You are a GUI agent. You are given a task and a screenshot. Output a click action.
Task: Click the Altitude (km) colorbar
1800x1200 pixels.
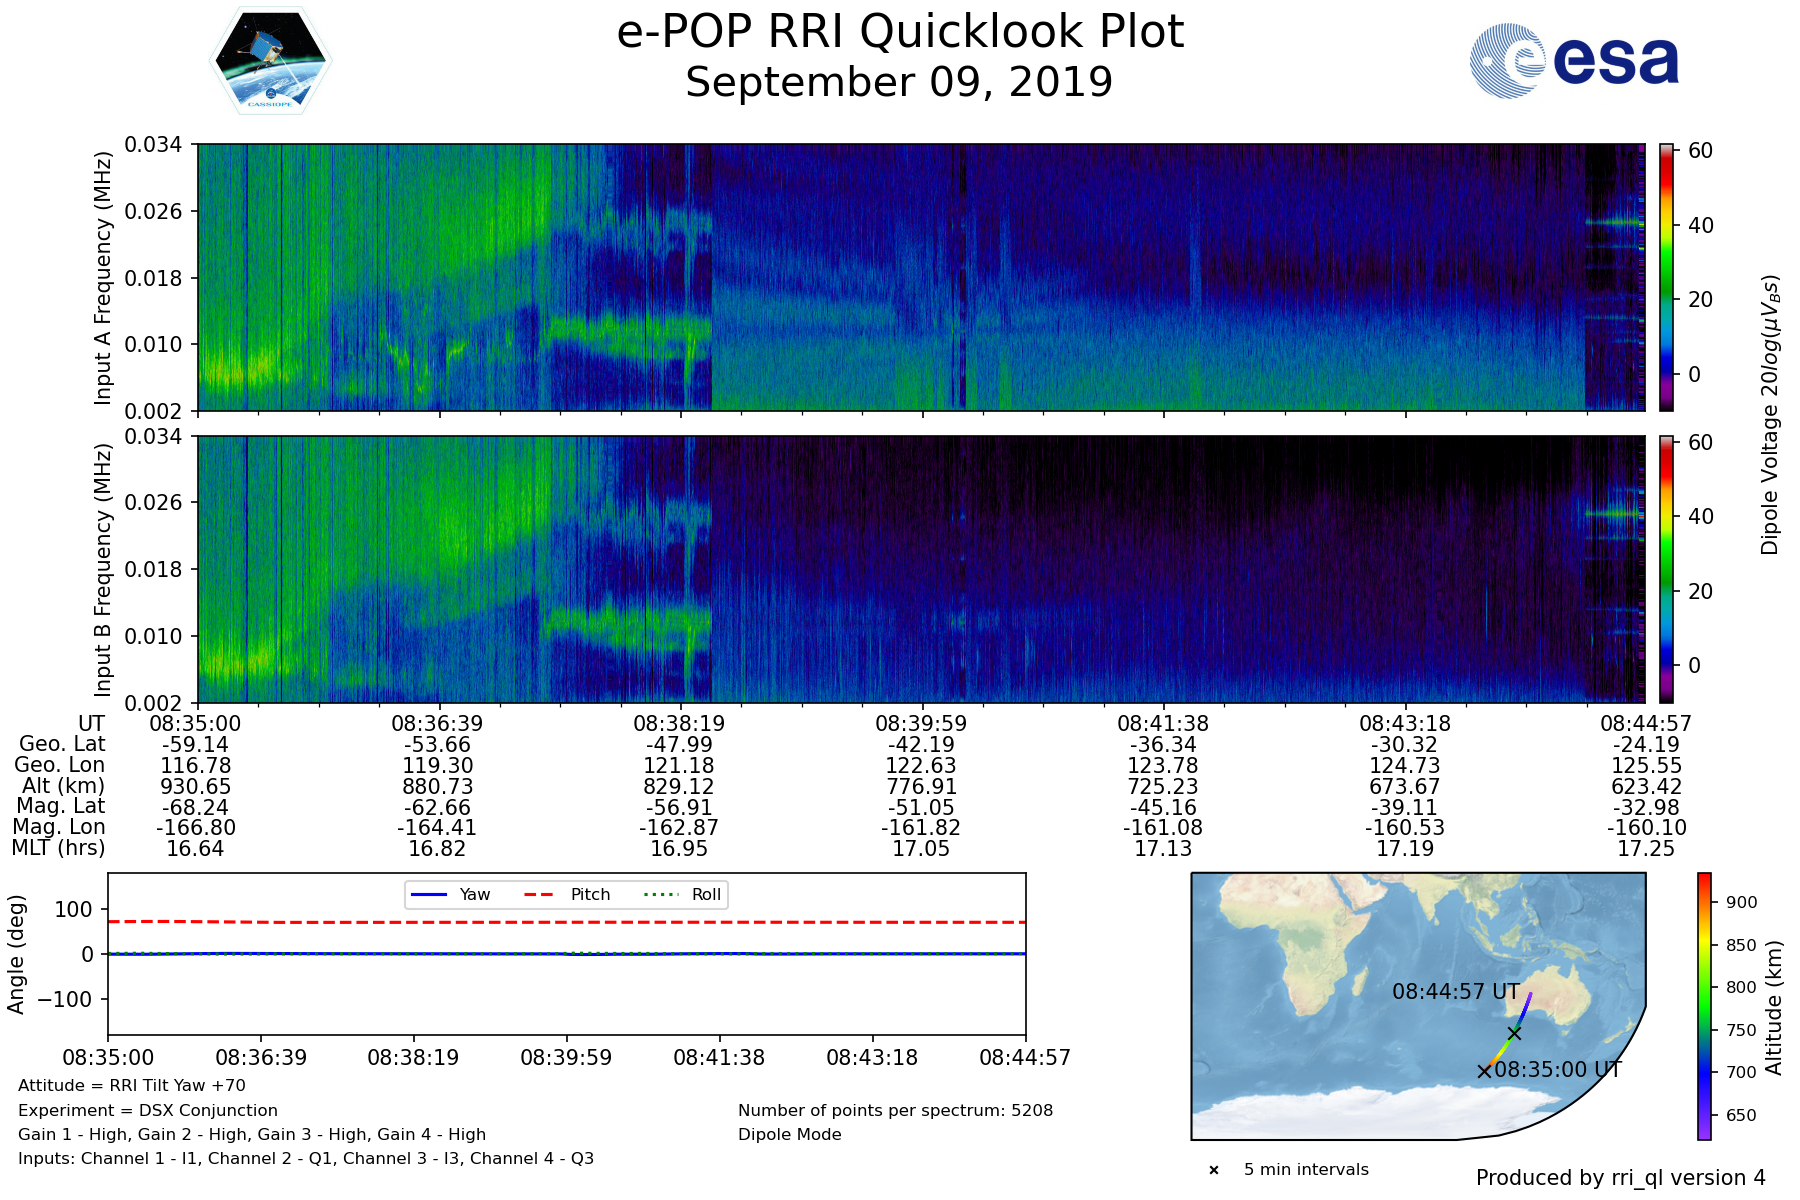point(1704,1006)
